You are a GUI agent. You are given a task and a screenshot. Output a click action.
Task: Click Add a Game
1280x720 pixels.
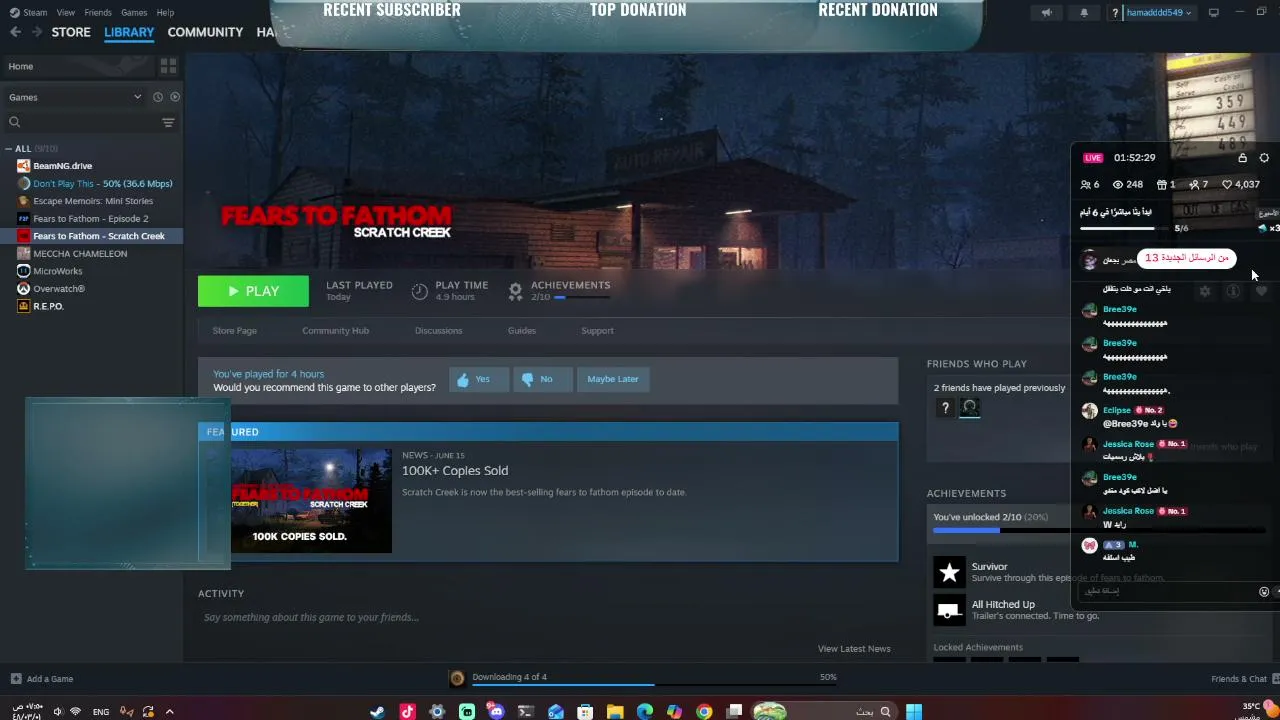(x=42, y=679)
